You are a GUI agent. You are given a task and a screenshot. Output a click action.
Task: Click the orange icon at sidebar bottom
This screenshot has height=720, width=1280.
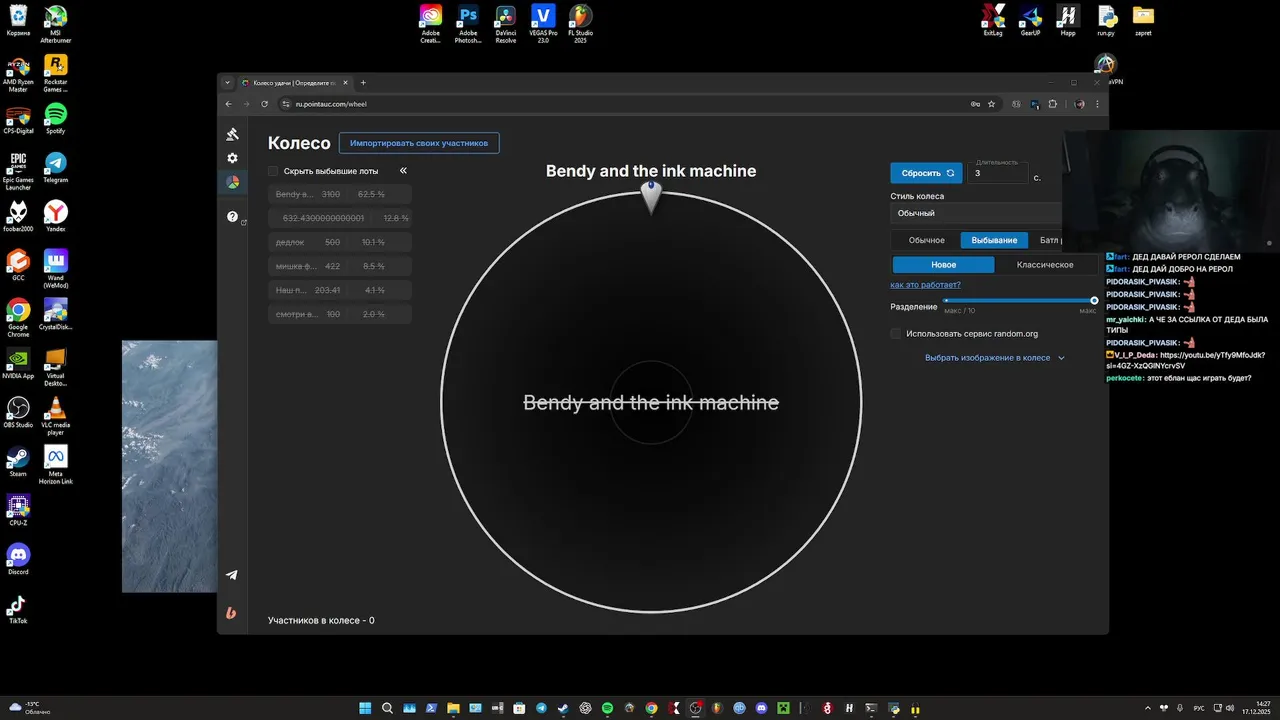coord(232,613)
